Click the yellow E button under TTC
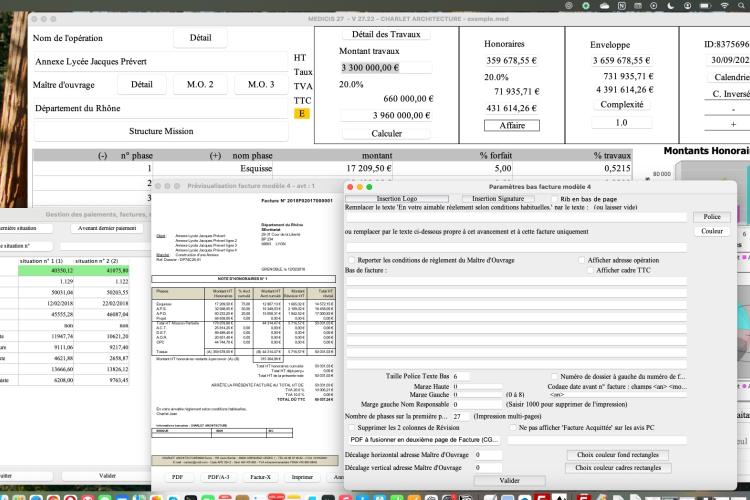 pos(302,113)
